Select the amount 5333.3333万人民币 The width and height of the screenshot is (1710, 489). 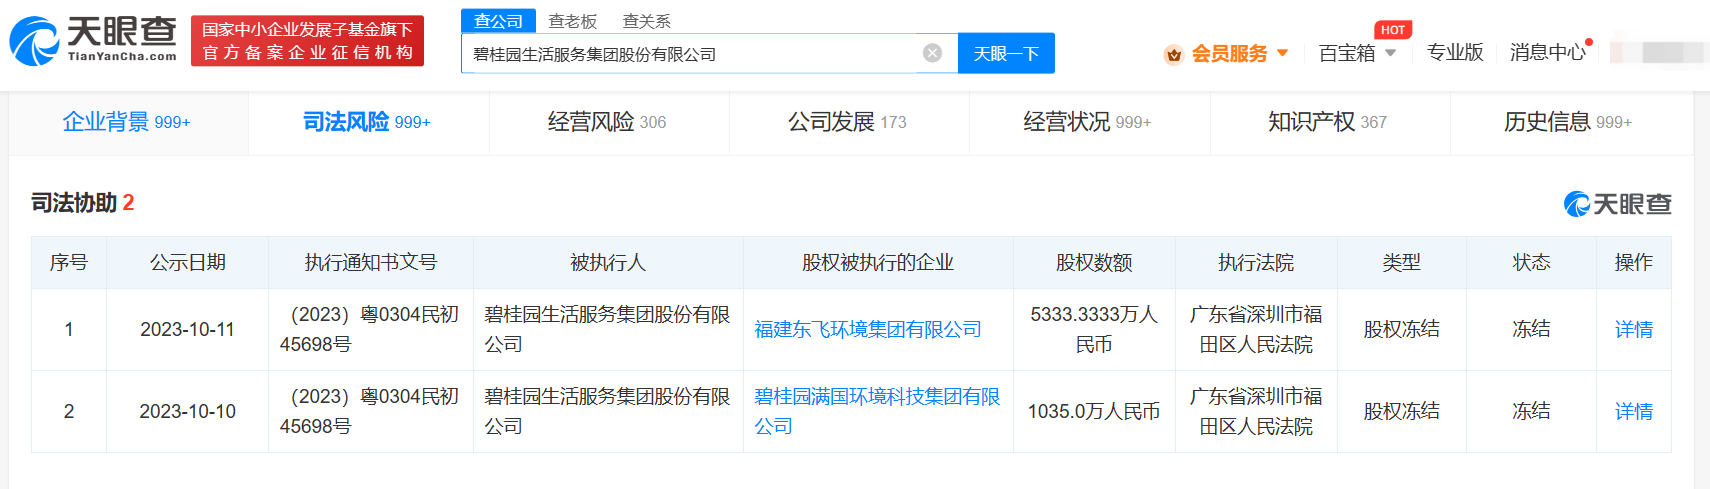1094,329
